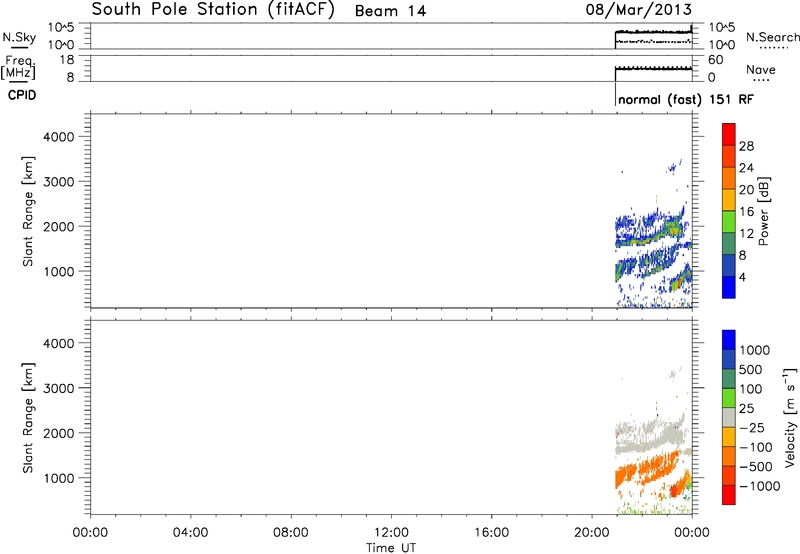Select the CPID label
Screen dimensions: 800x554
[x=22, y=95]
